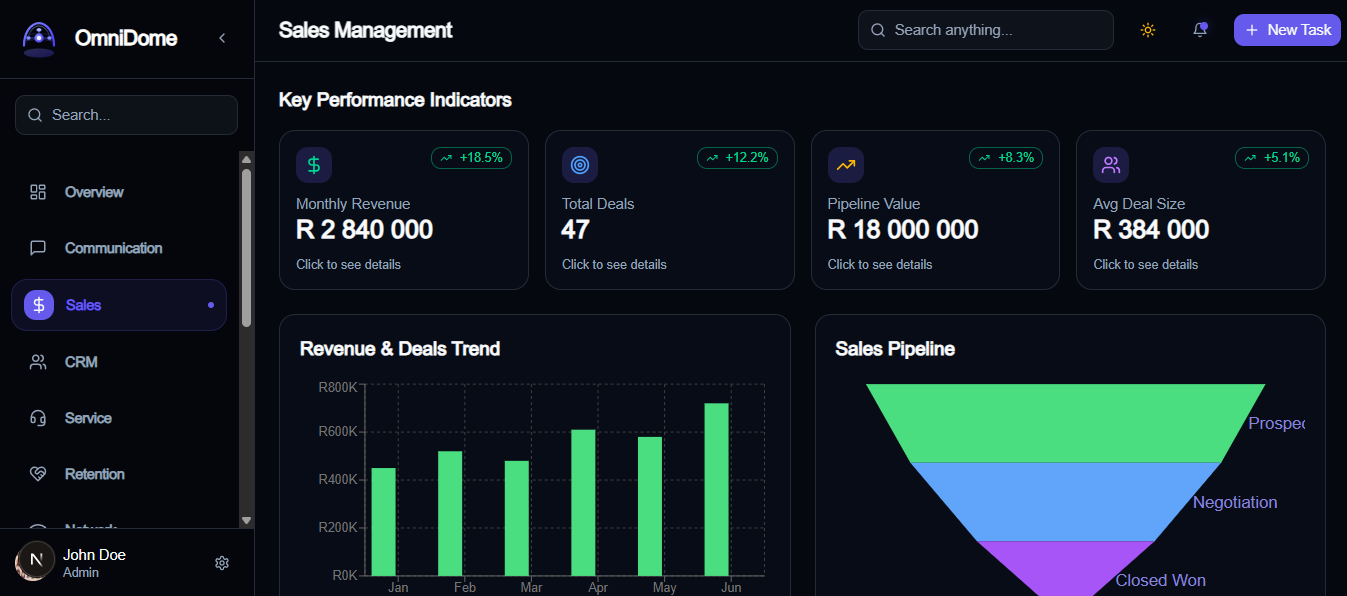Click the Avg Deal Size users icon
Viewport: 1347px width, 596px height.
tap(1111, 165)
